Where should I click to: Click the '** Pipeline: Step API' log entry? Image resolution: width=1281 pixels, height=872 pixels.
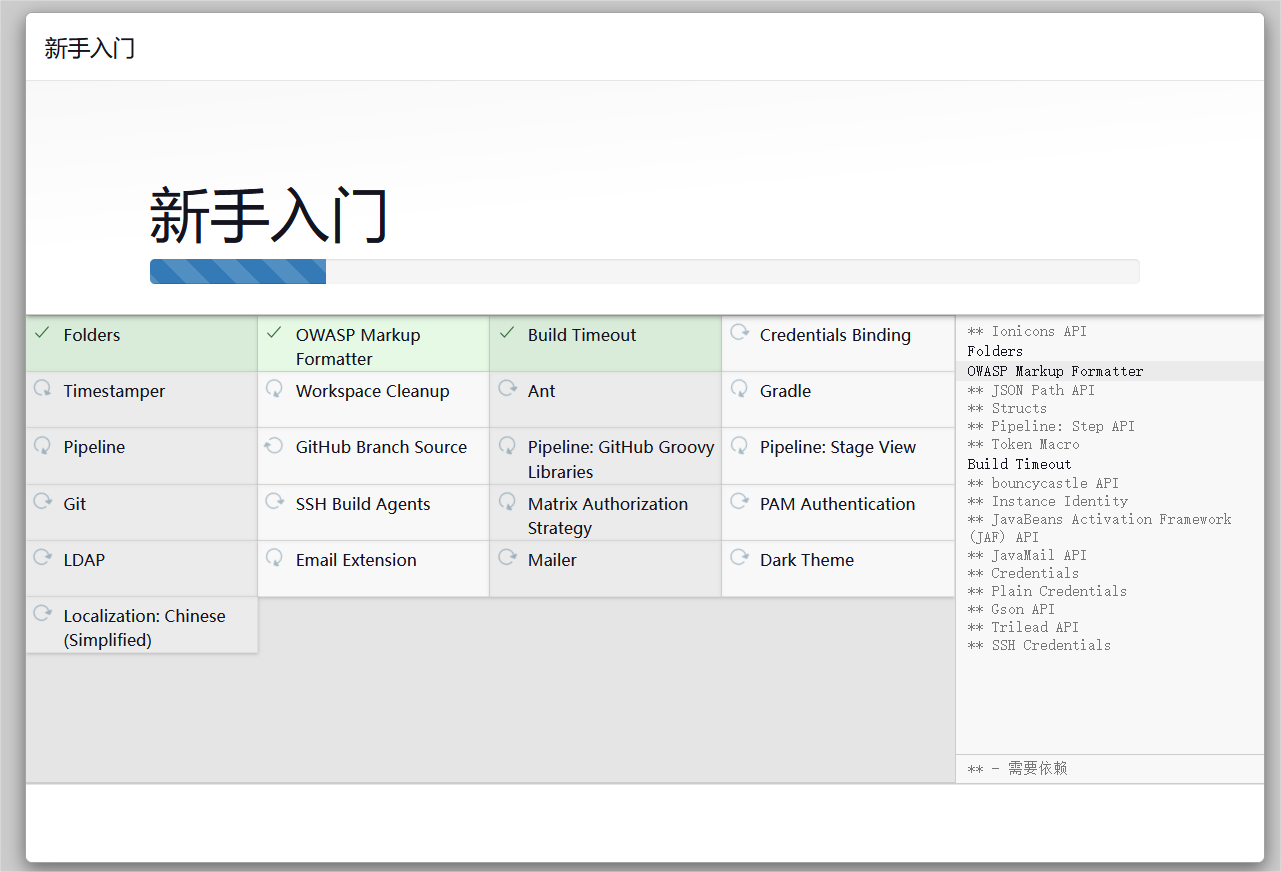pyautogui.click(x=1051, y=426)
